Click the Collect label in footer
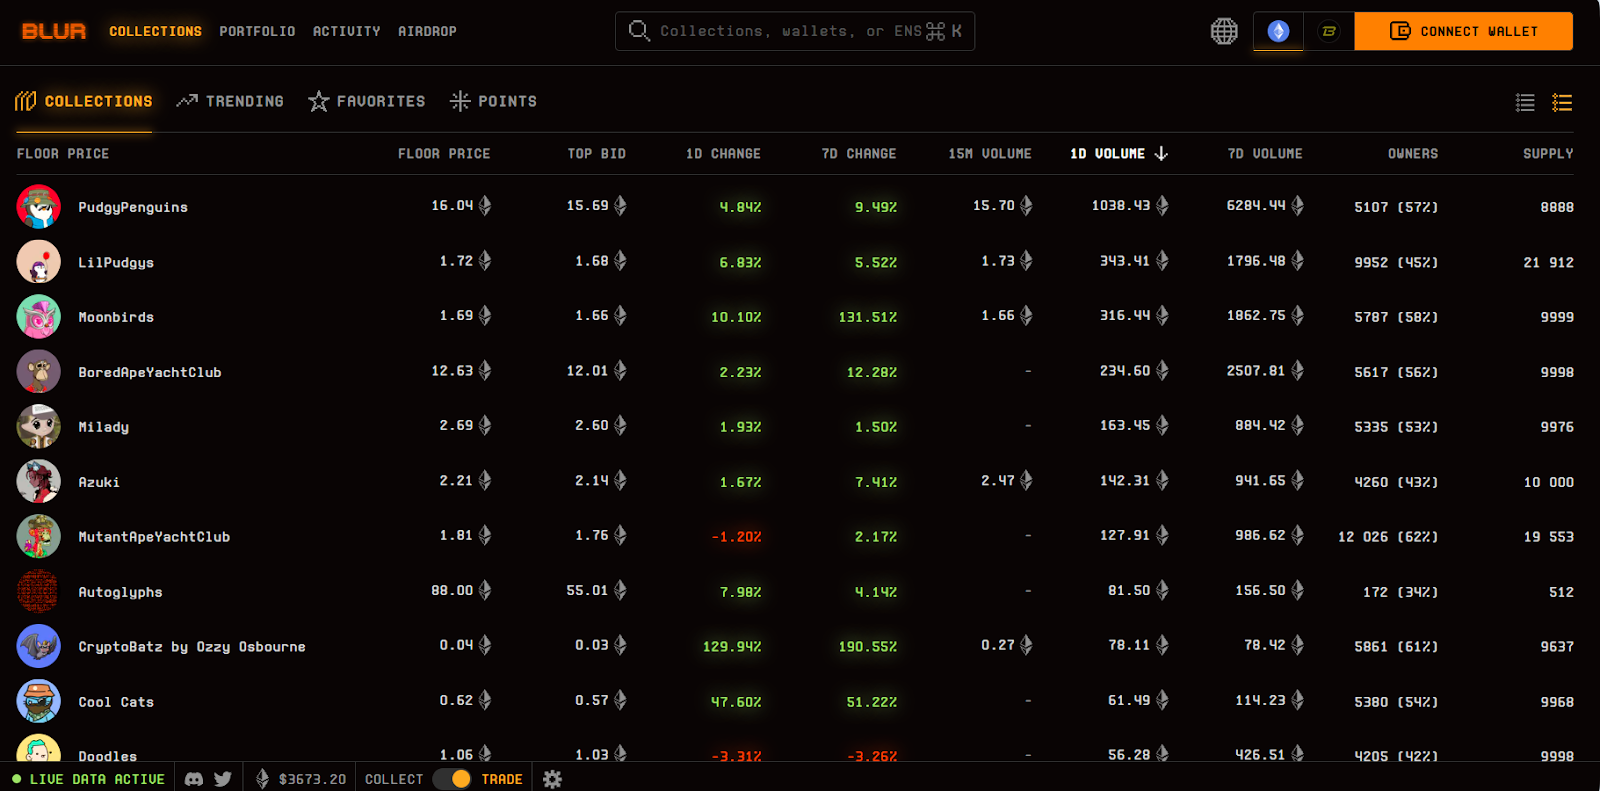The image size is (1600, 791). coord(394,779)
